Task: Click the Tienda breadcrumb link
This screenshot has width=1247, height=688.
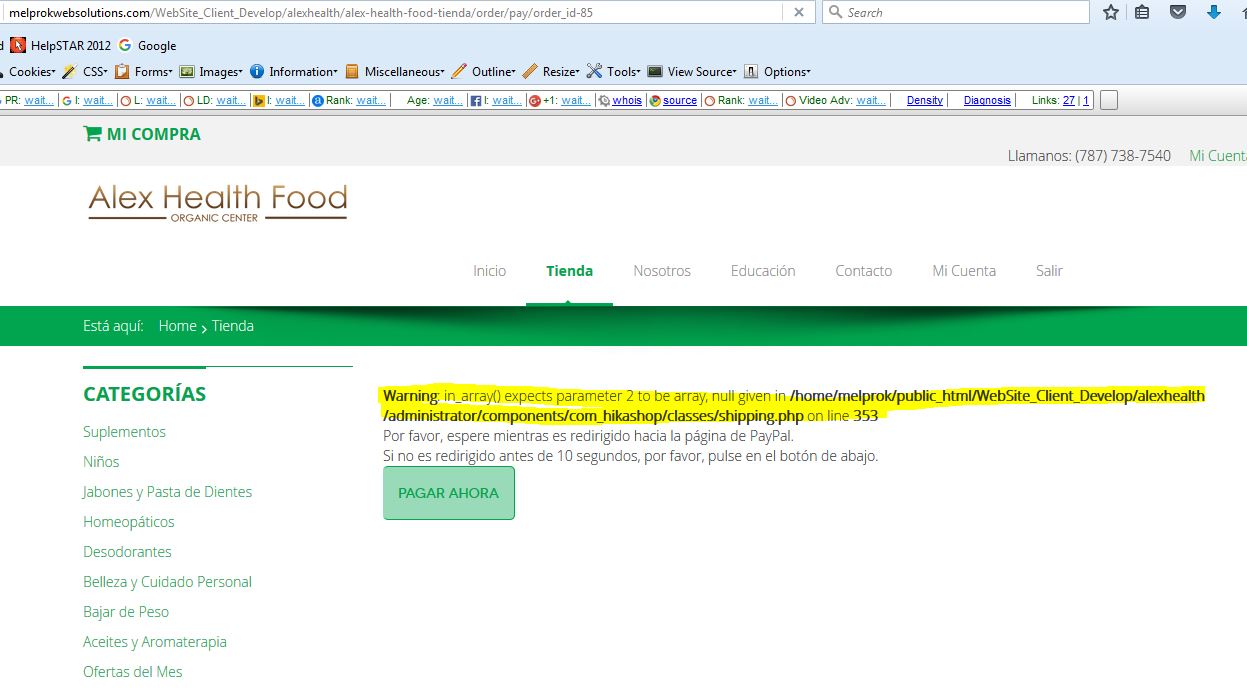Action: pyautogui.click(x=232, y=326)
